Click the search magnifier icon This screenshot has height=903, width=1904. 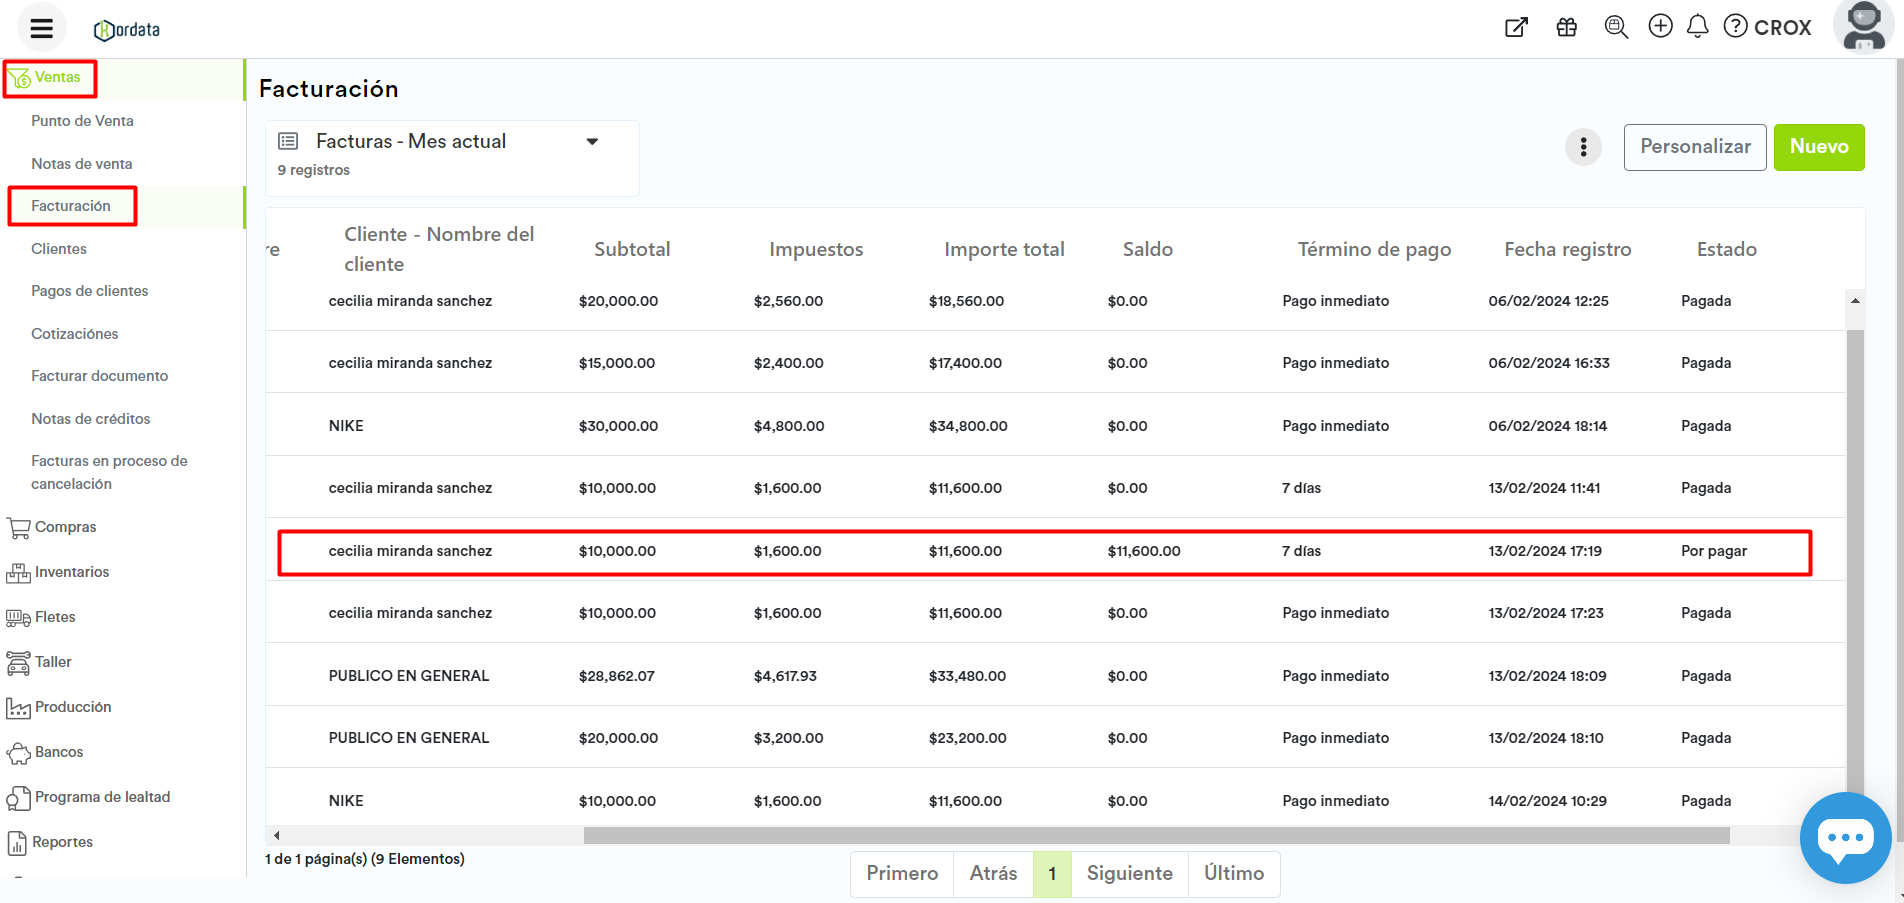1615,27
